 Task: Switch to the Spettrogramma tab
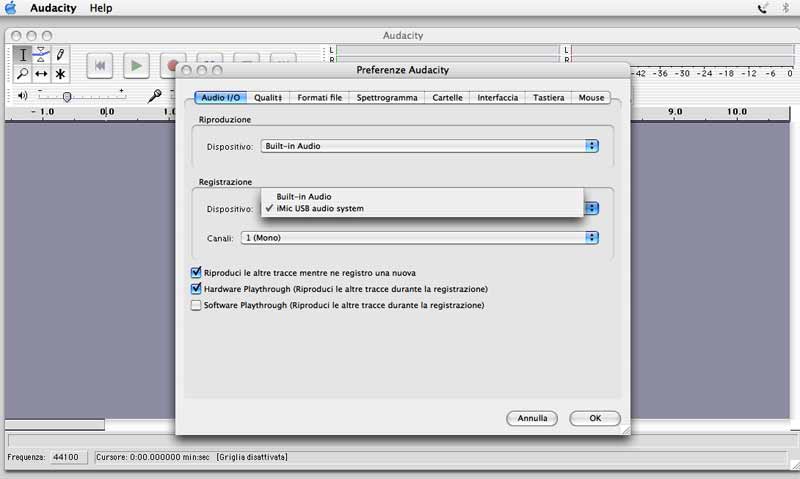coord(387,97)
